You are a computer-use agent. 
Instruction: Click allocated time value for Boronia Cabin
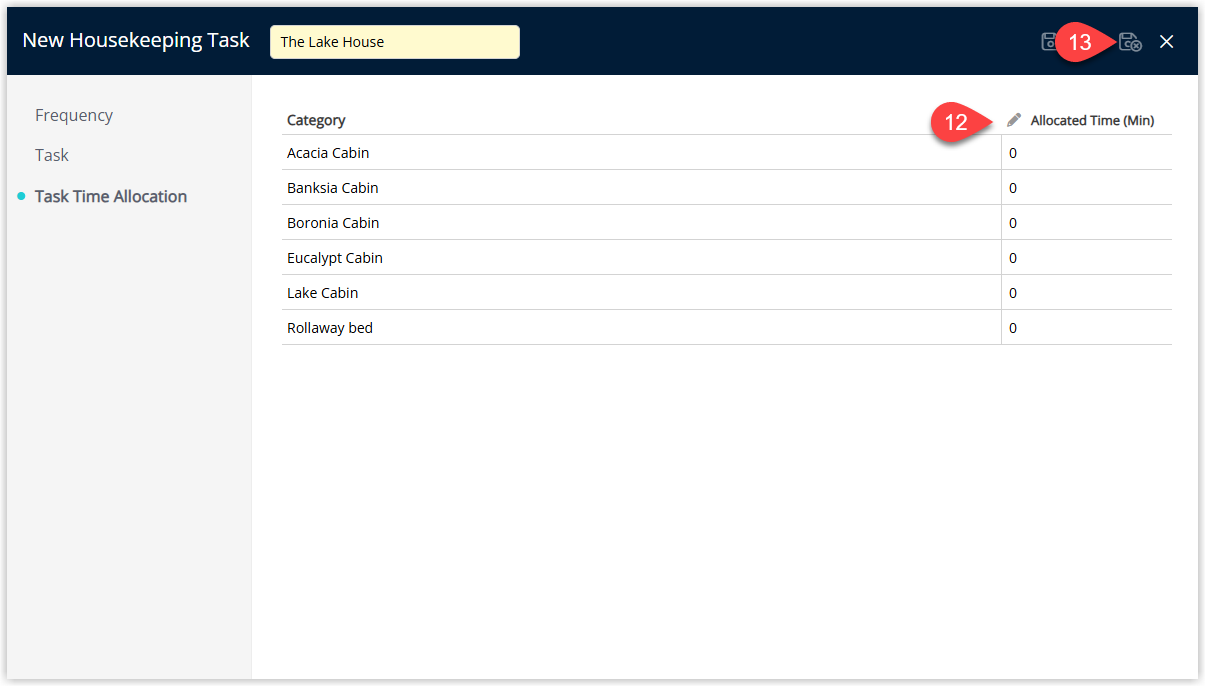pyautogui.click(x=1087, y=223)
